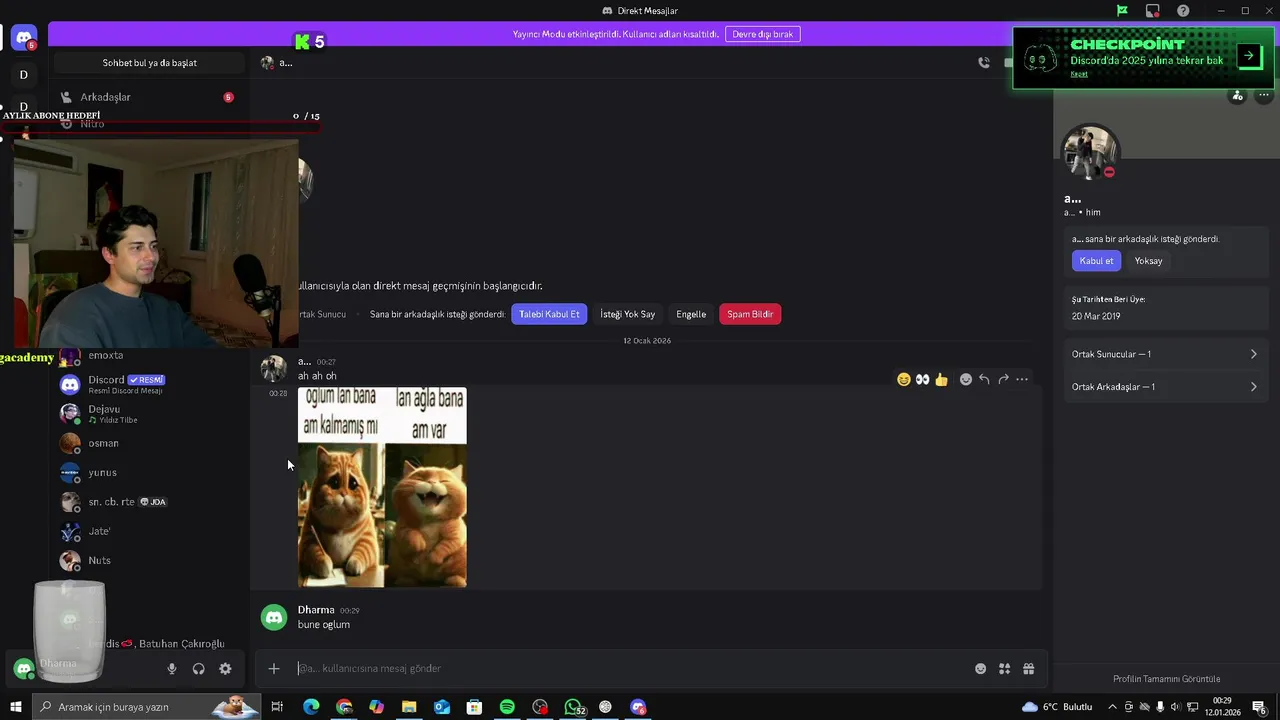Open more options on hovered message
The width and height of the screenshot is (1280, 720).
1022,379
